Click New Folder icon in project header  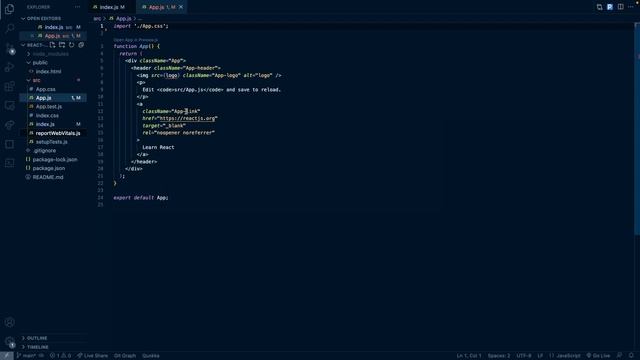click(62, 45)
